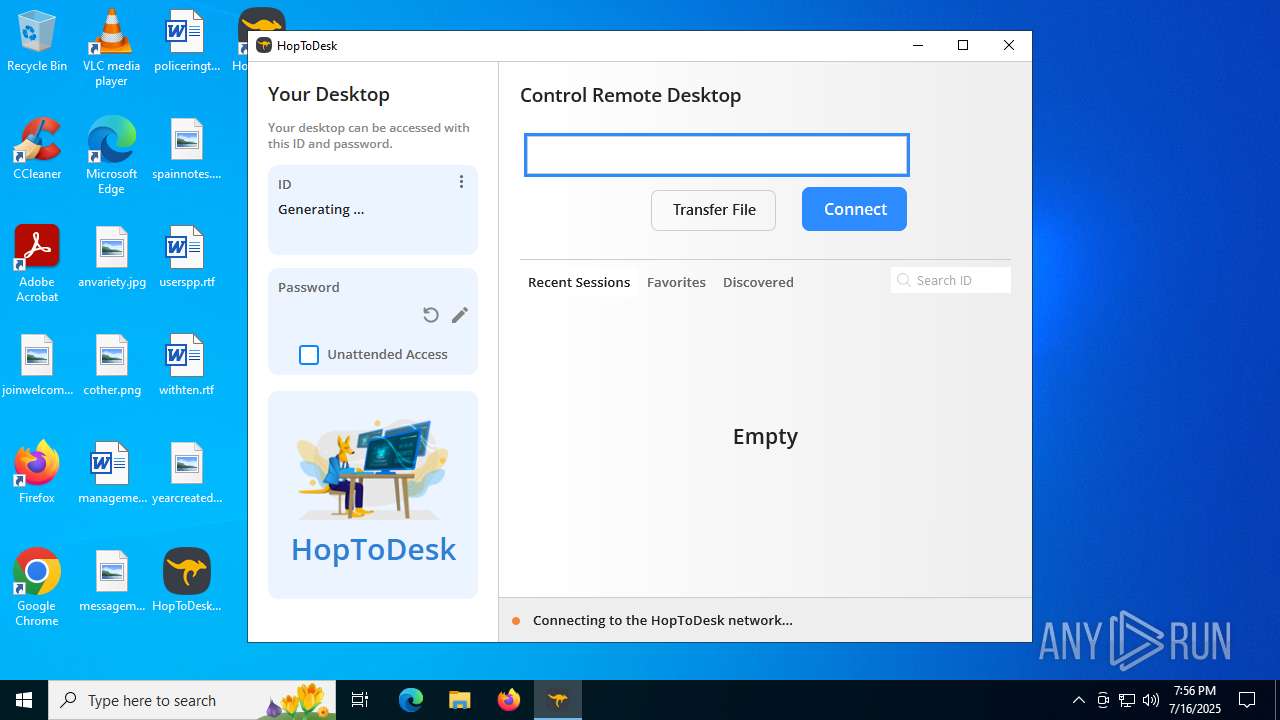Viewport: 1280px width, 720px height.
Task: Select the Recycle Bin desktop icon
Action: tap(37, 42)
